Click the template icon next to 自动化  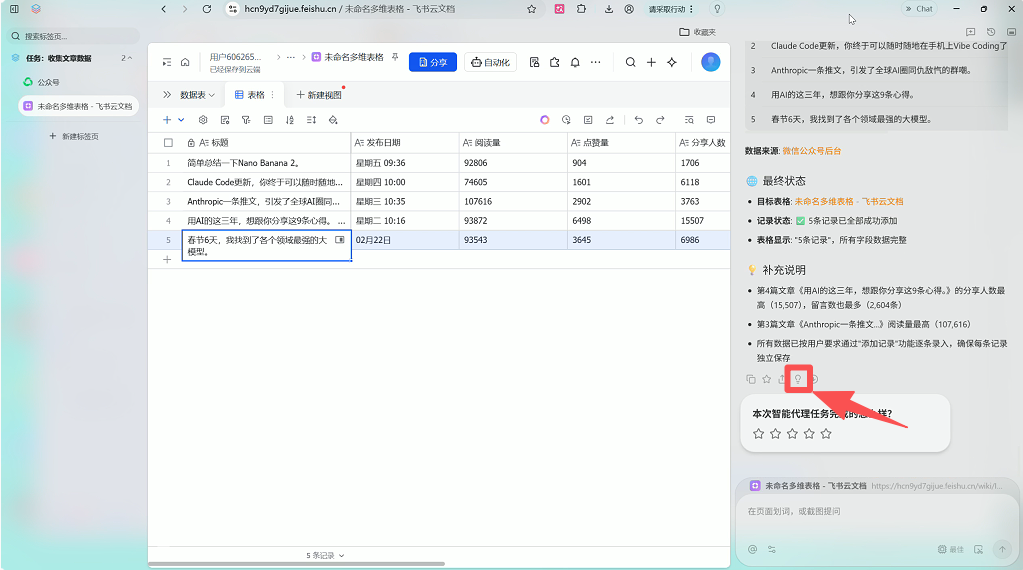pos(534,62)
